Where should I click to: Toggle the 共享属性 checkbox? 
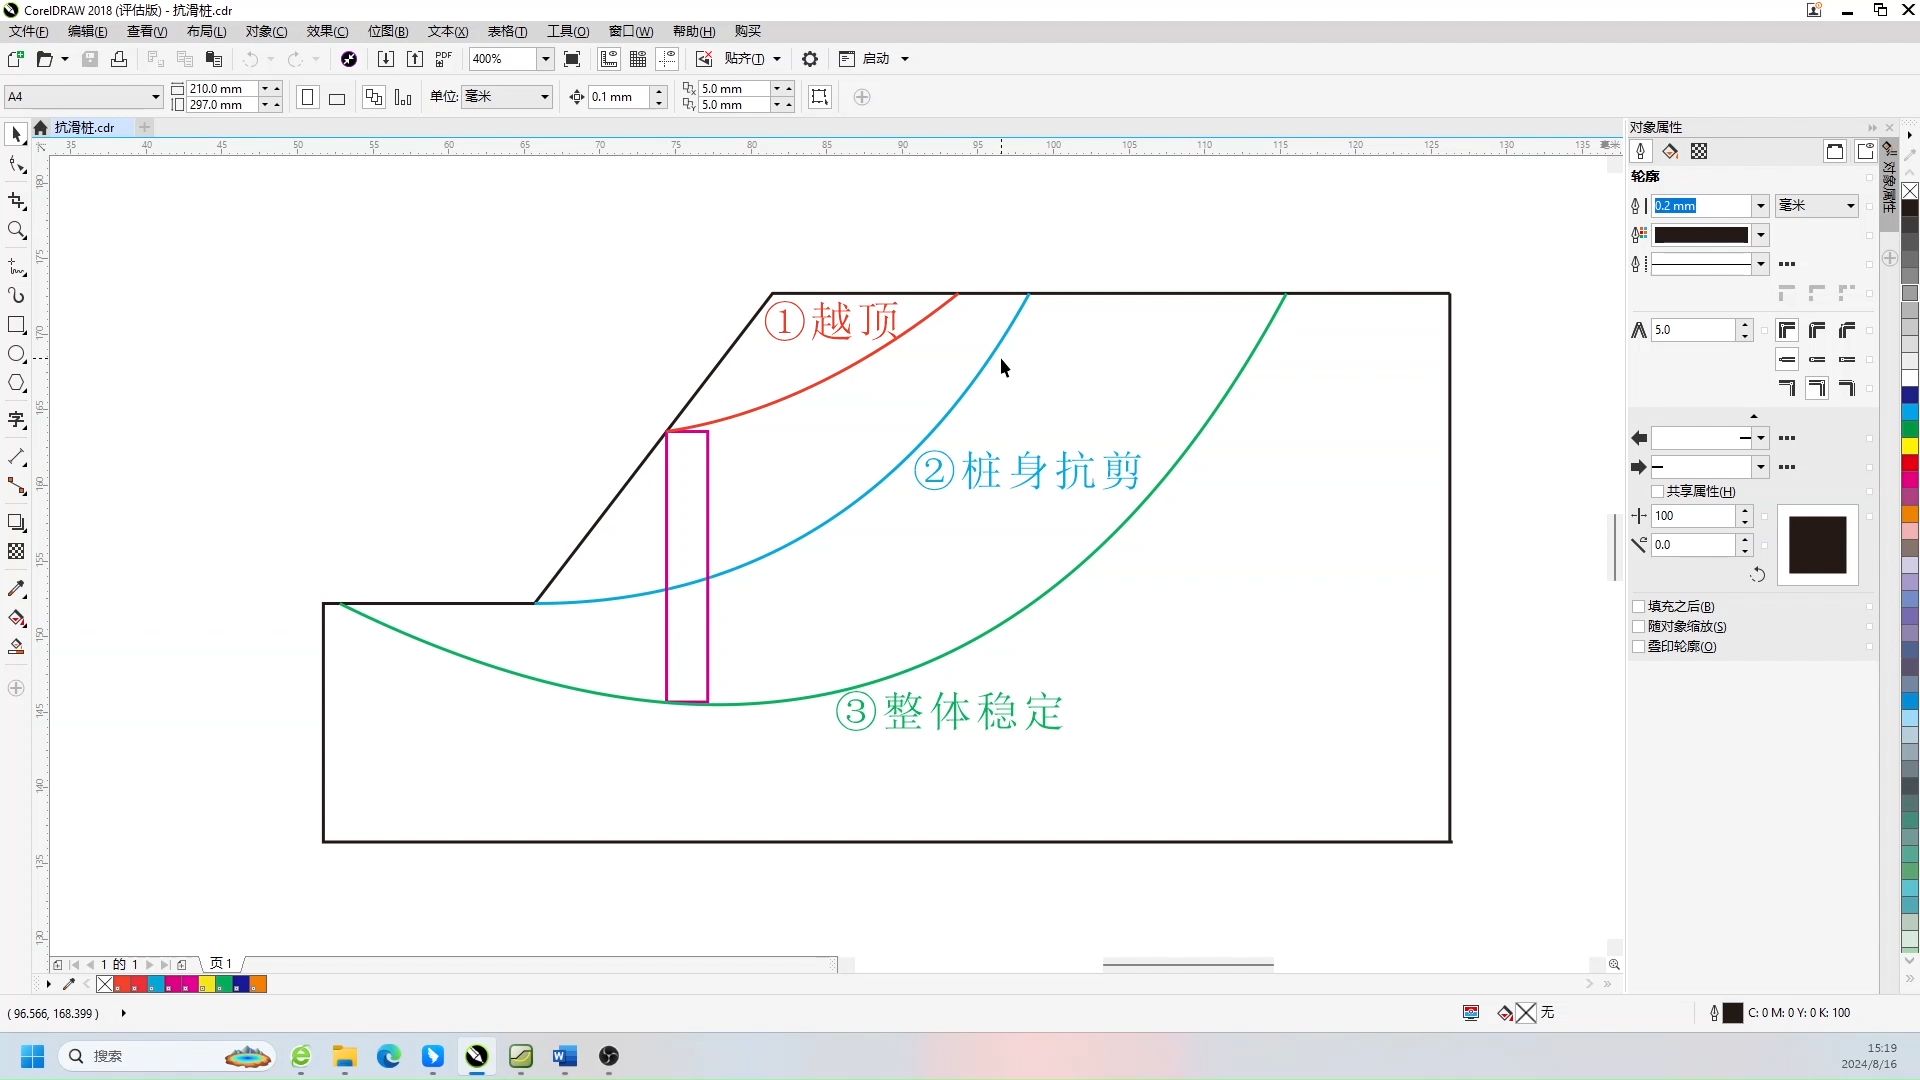(x=1657, y=491)
